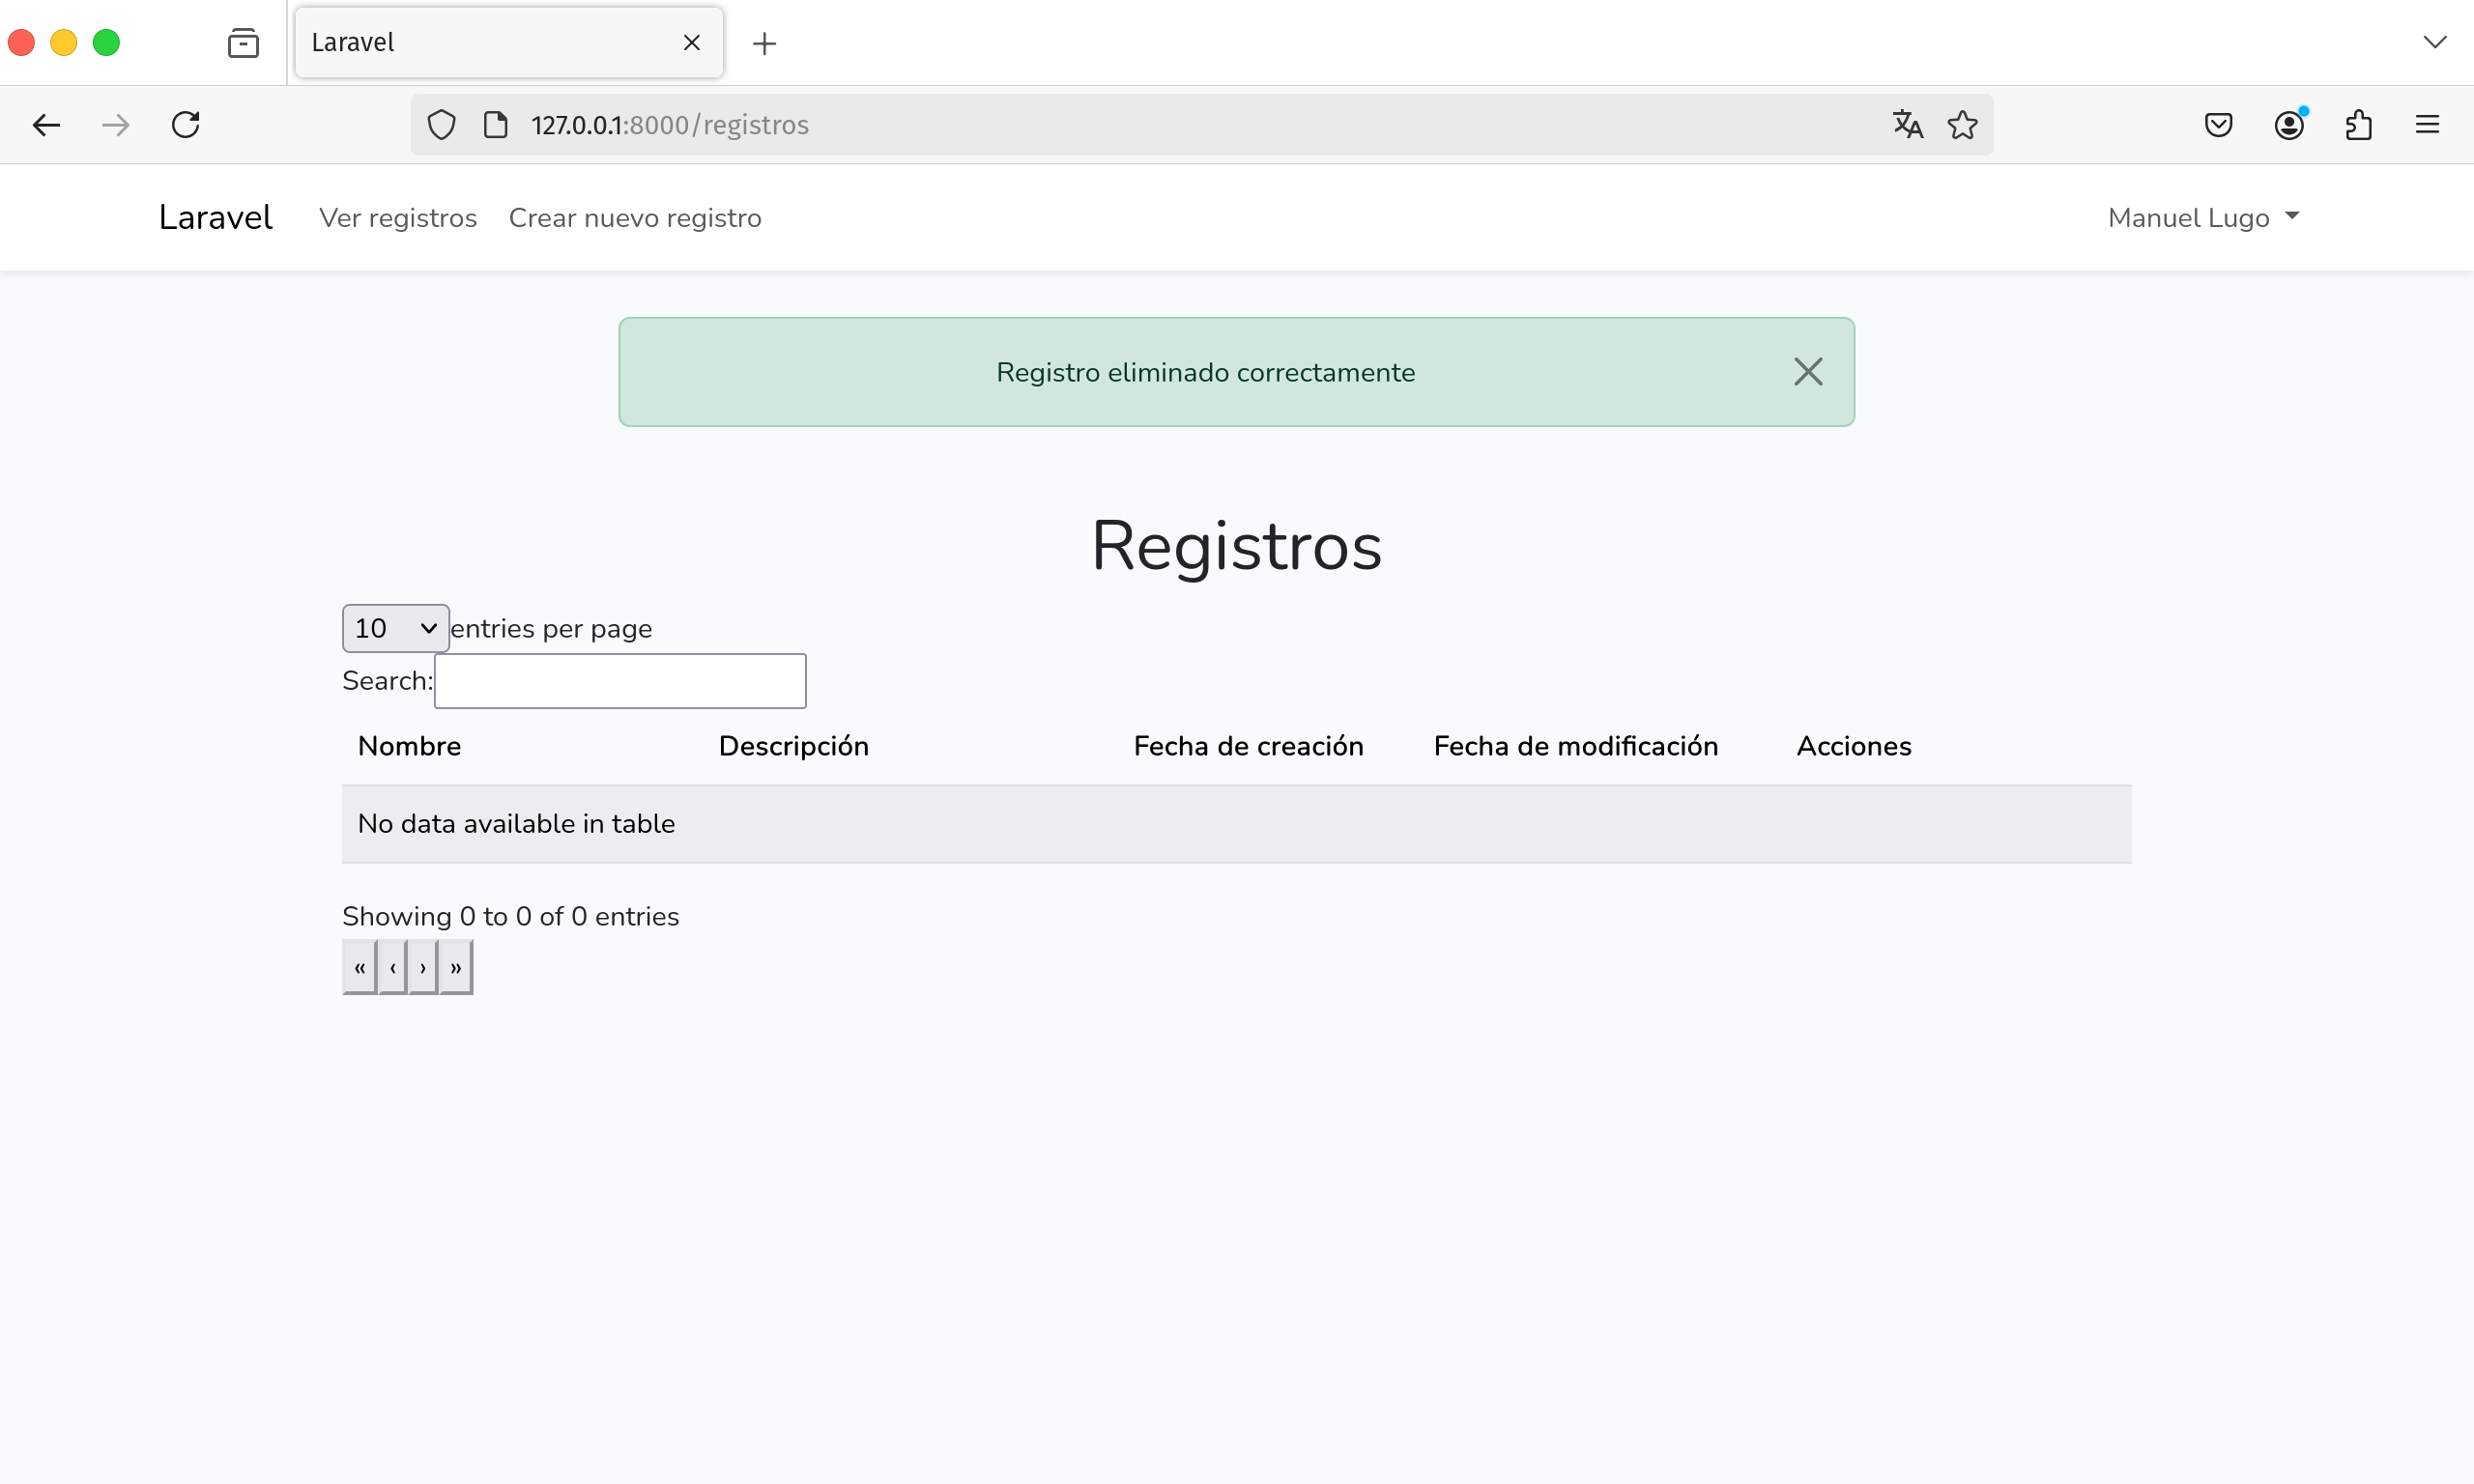
Task: Open the recent browsing tab view icon
Action: point(243,43)
